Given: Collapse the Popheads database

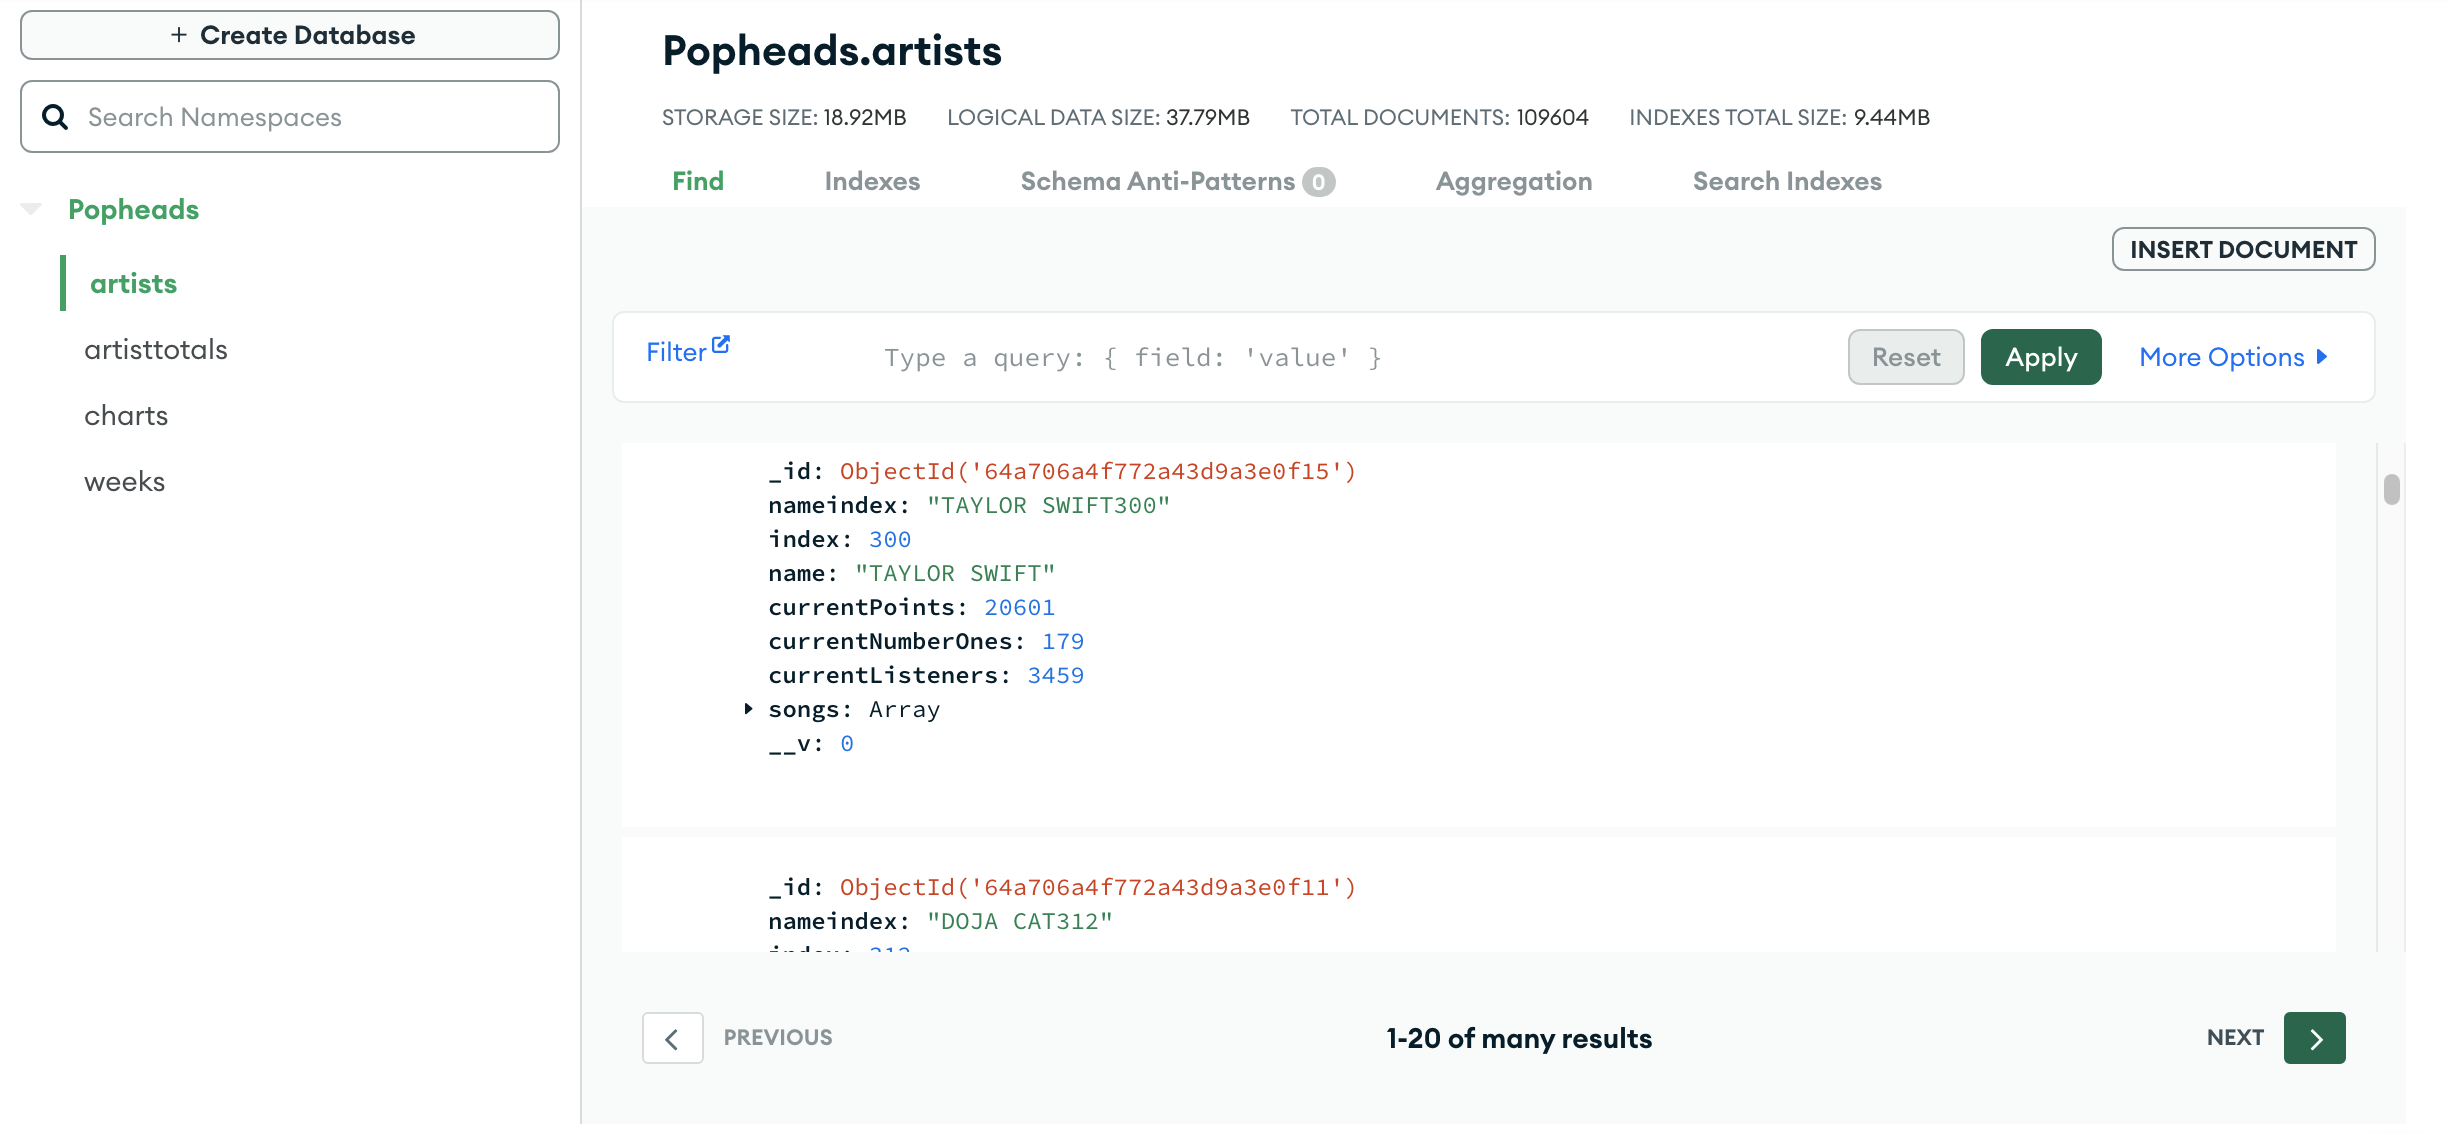Looking at the screenshot, I should pyautogui.click(x=30, y=208).
